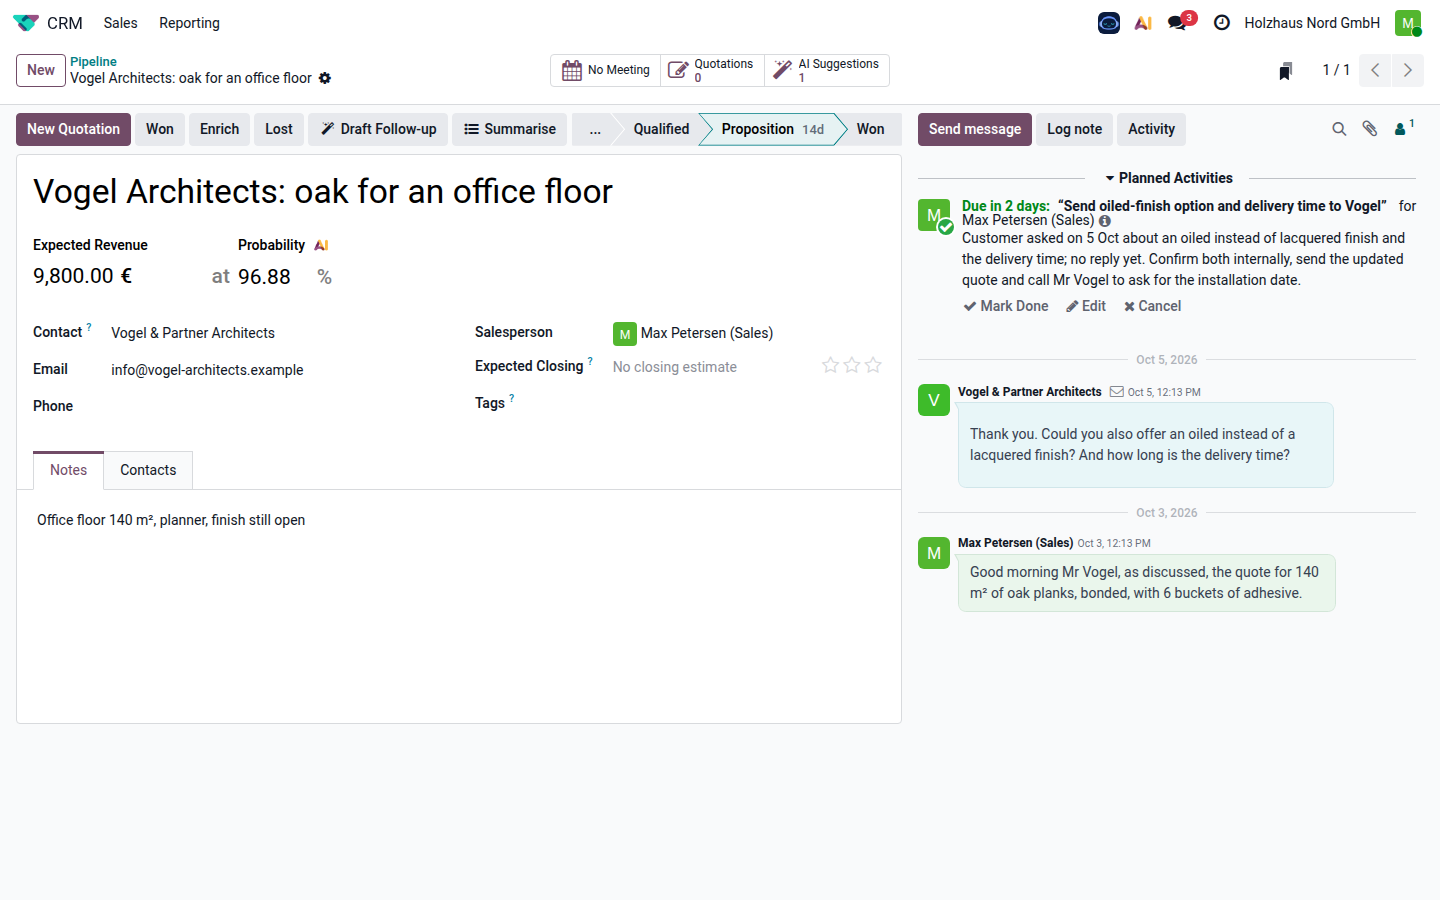The height and width of the screenshot is (900, 1440).
Task: Go to next record arrow
Action: tap(1407, 70)
